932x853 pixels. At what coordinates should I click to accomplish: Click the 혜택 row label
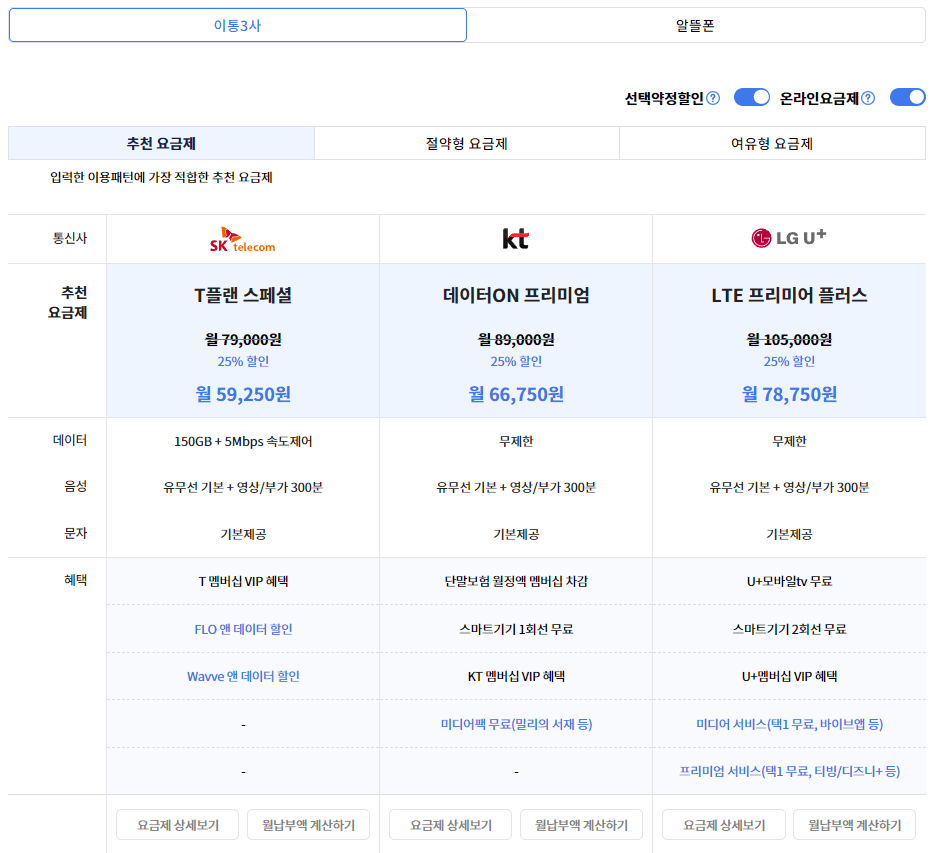pos(75,580)
